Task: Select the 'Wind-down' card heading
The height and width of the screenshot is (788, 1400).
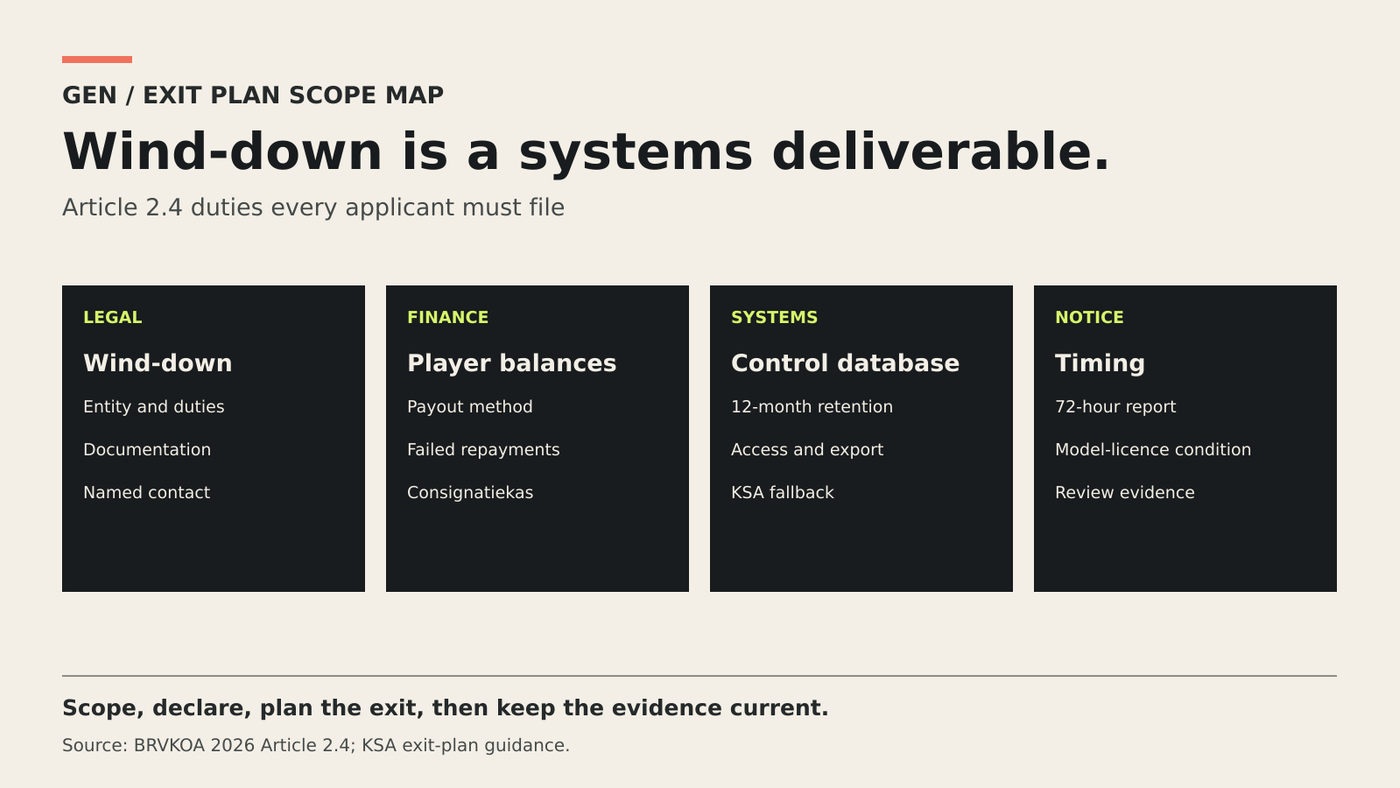Action: (157, 363)
